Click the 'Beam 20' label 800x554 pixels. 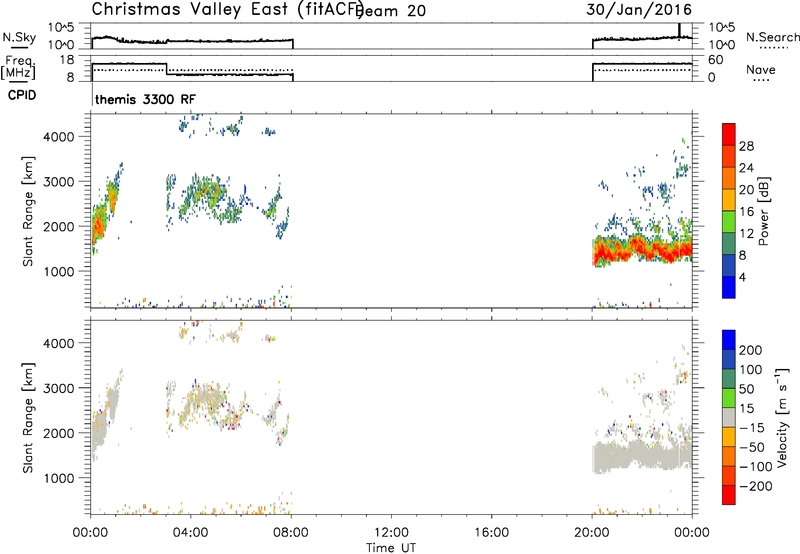[x=391, y=11]
